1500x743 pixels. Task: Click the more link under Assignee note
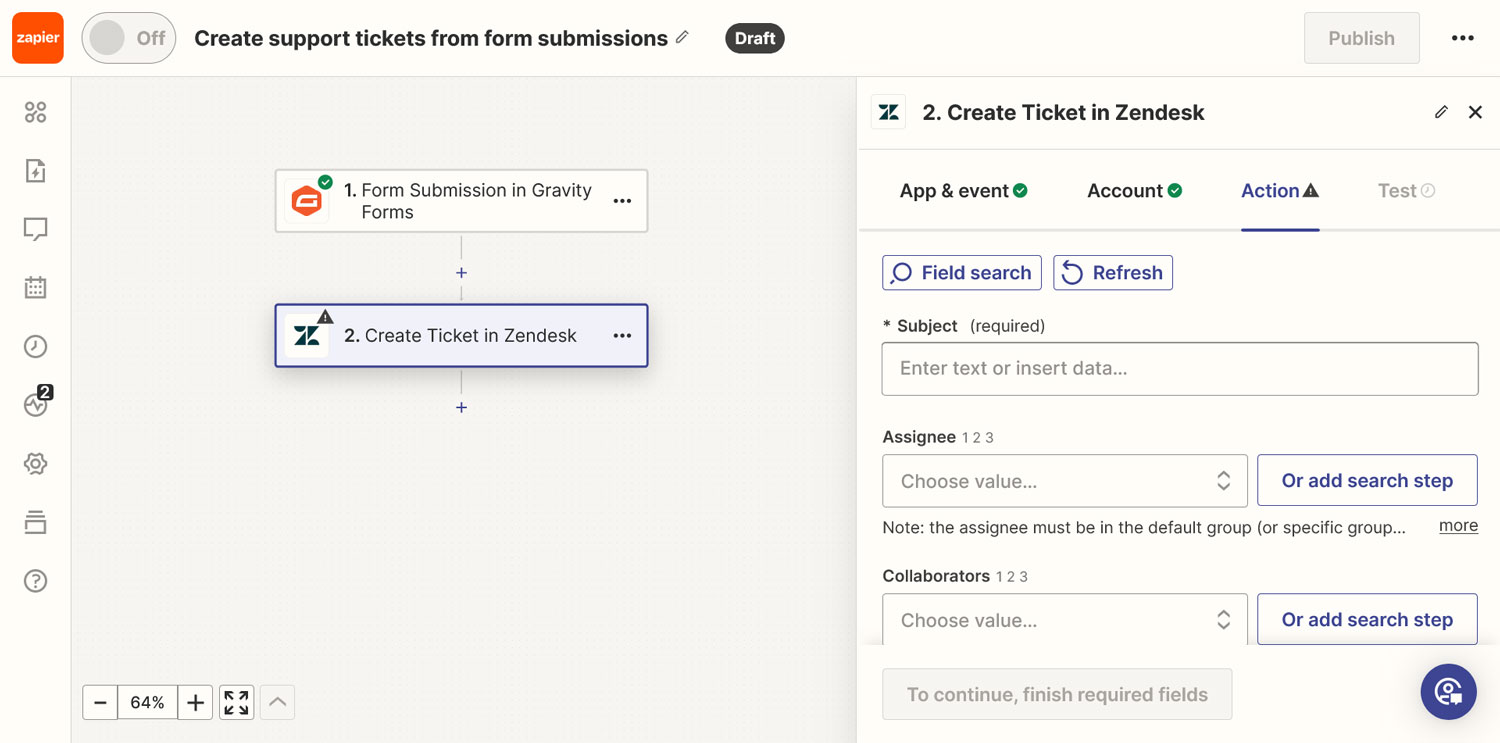(1458, 526)
